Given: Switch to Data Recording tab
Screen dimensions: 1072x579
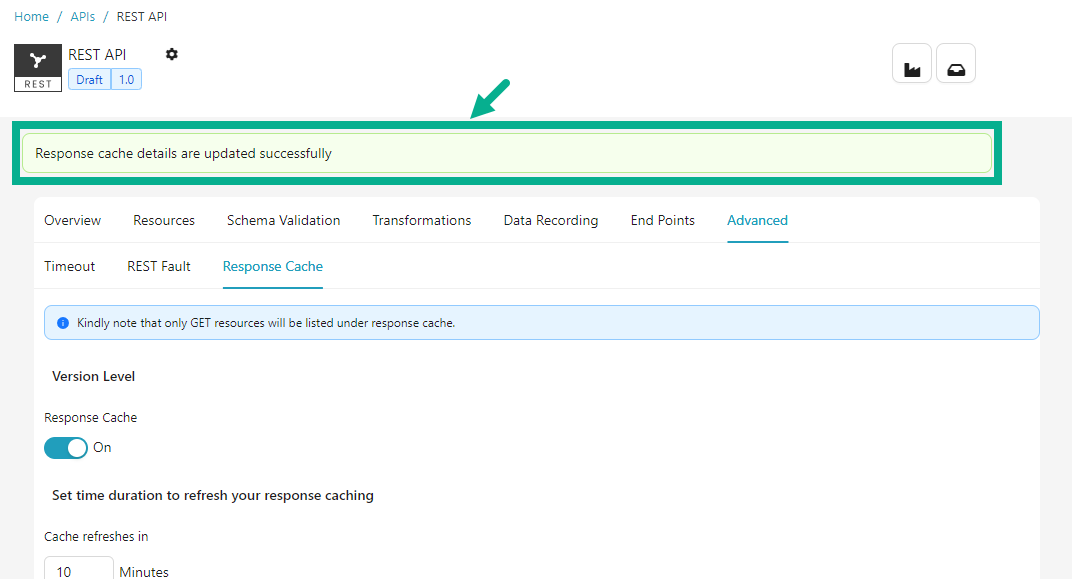Looking at the screenshot, I should 550,220.
